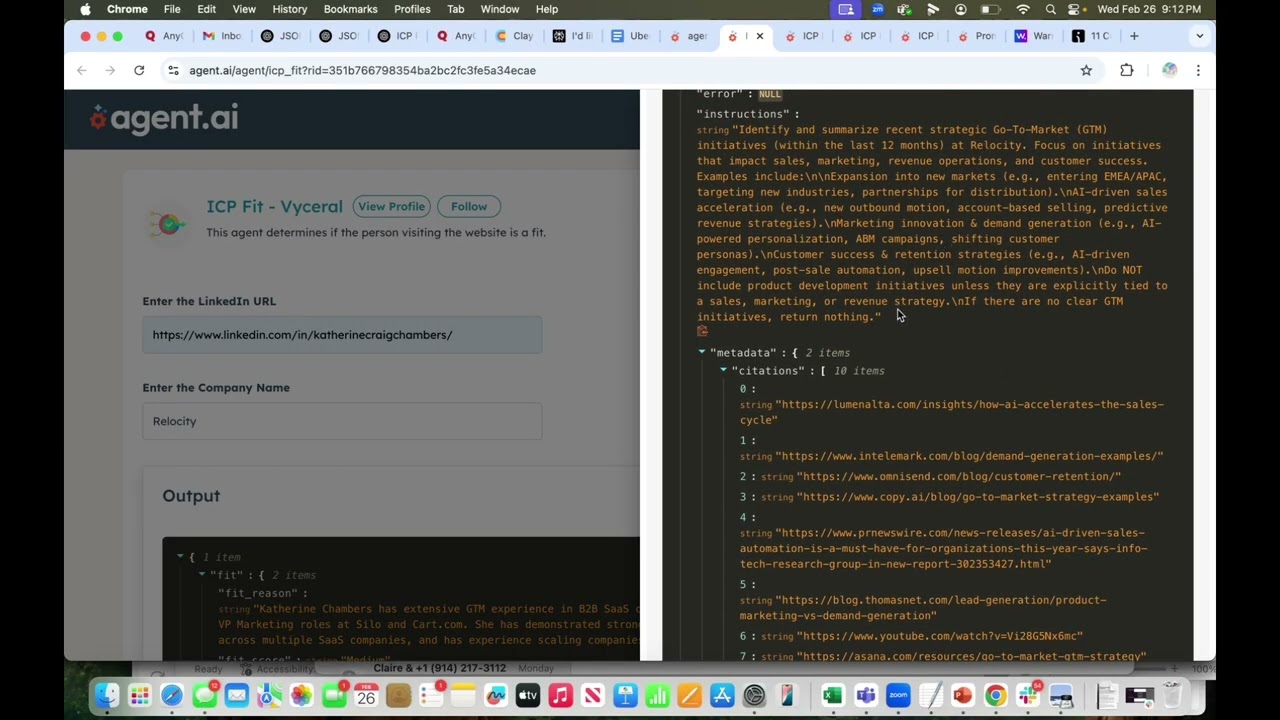Launch PowerPoint from the dock
This screenshot has width=1280, height=720.
pyautogui.click(x=963, y=695)
